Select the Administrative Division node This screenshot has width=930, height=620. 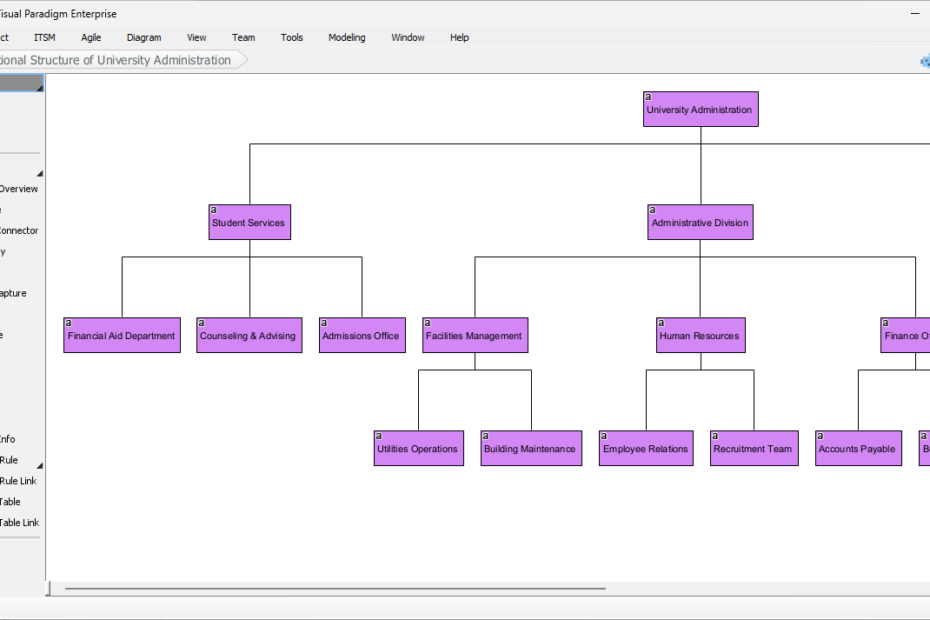coord(700,224)
